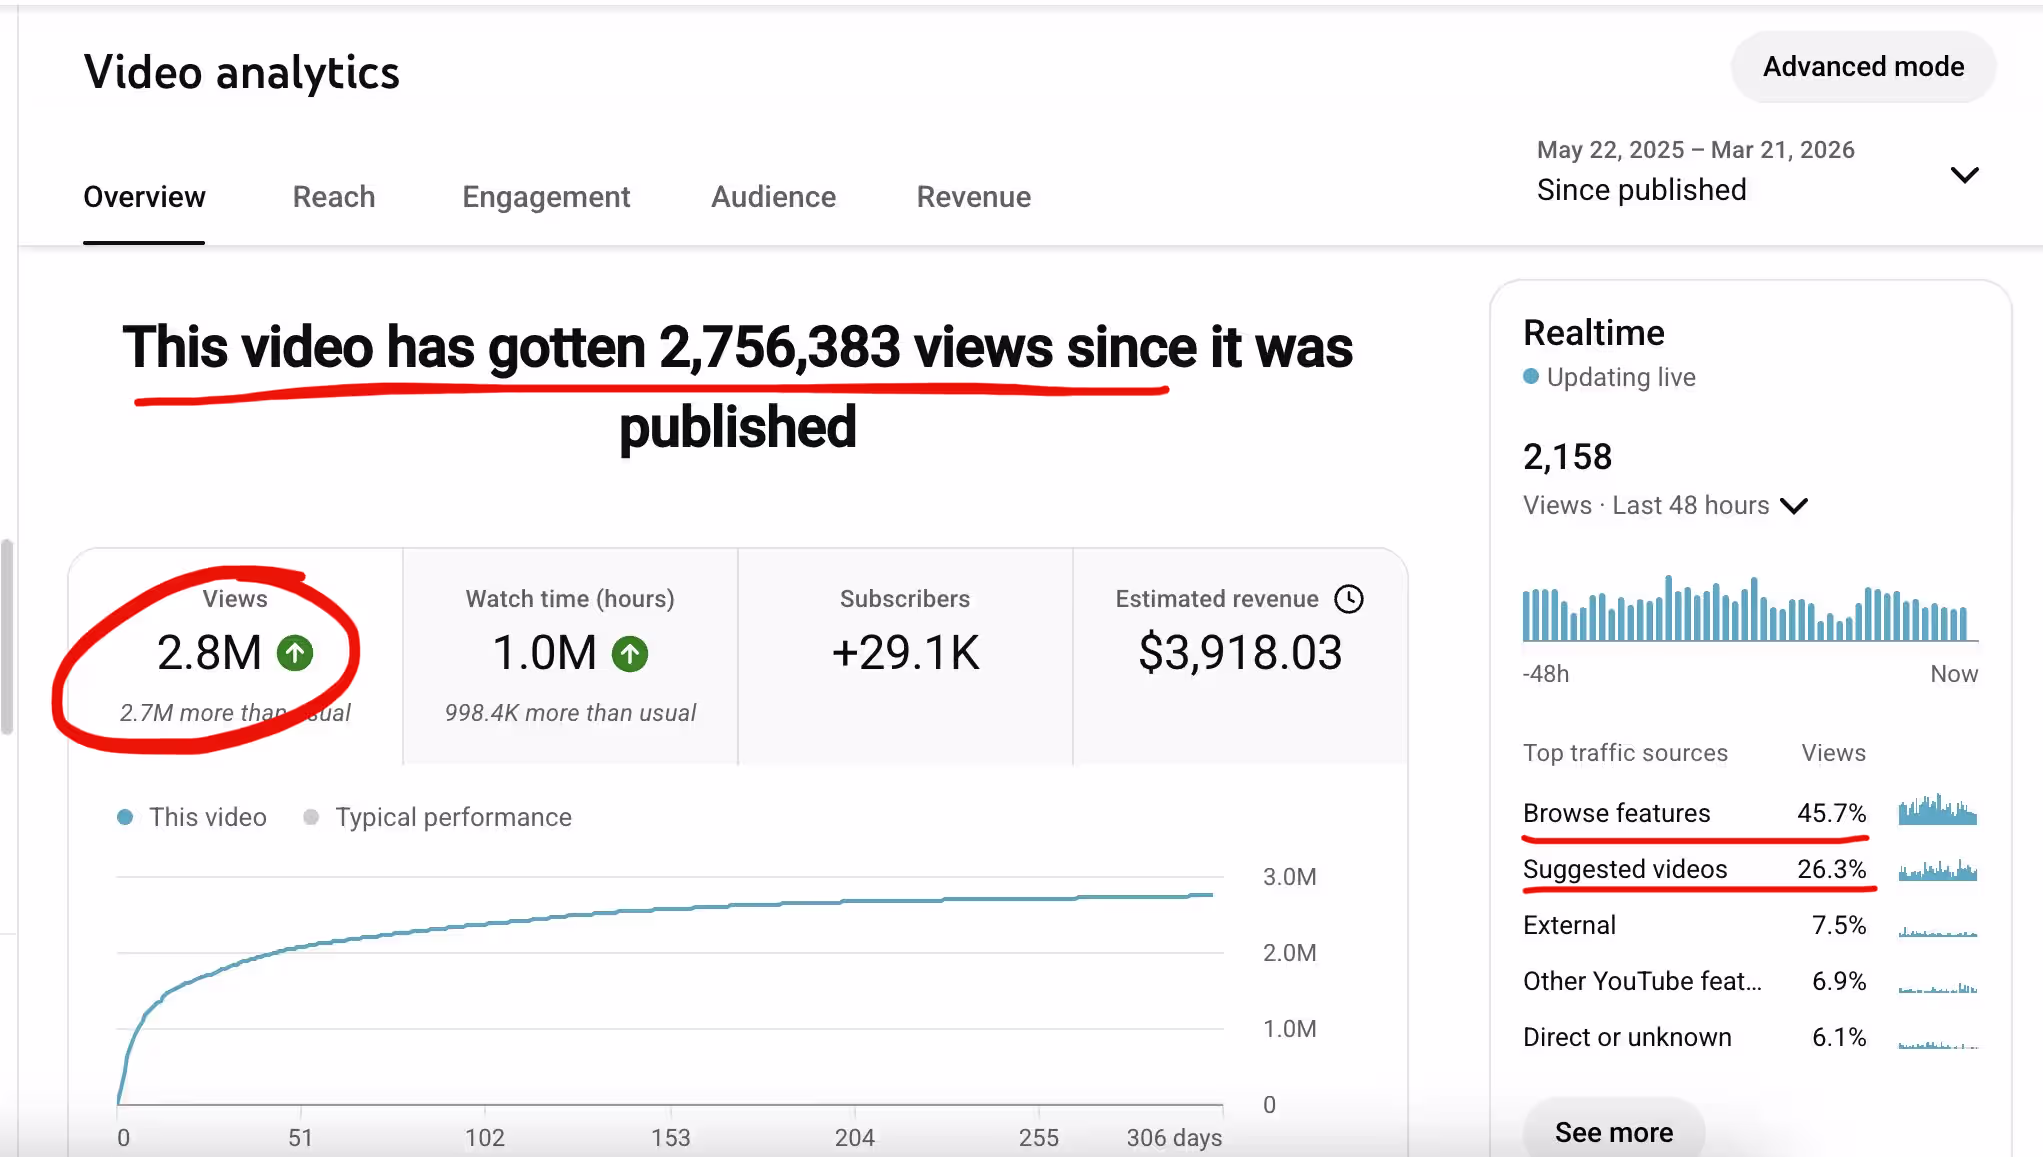Click the green up-arrow beside Watch time
The width and height of the screenshot is (2043, 1157).
630,654
